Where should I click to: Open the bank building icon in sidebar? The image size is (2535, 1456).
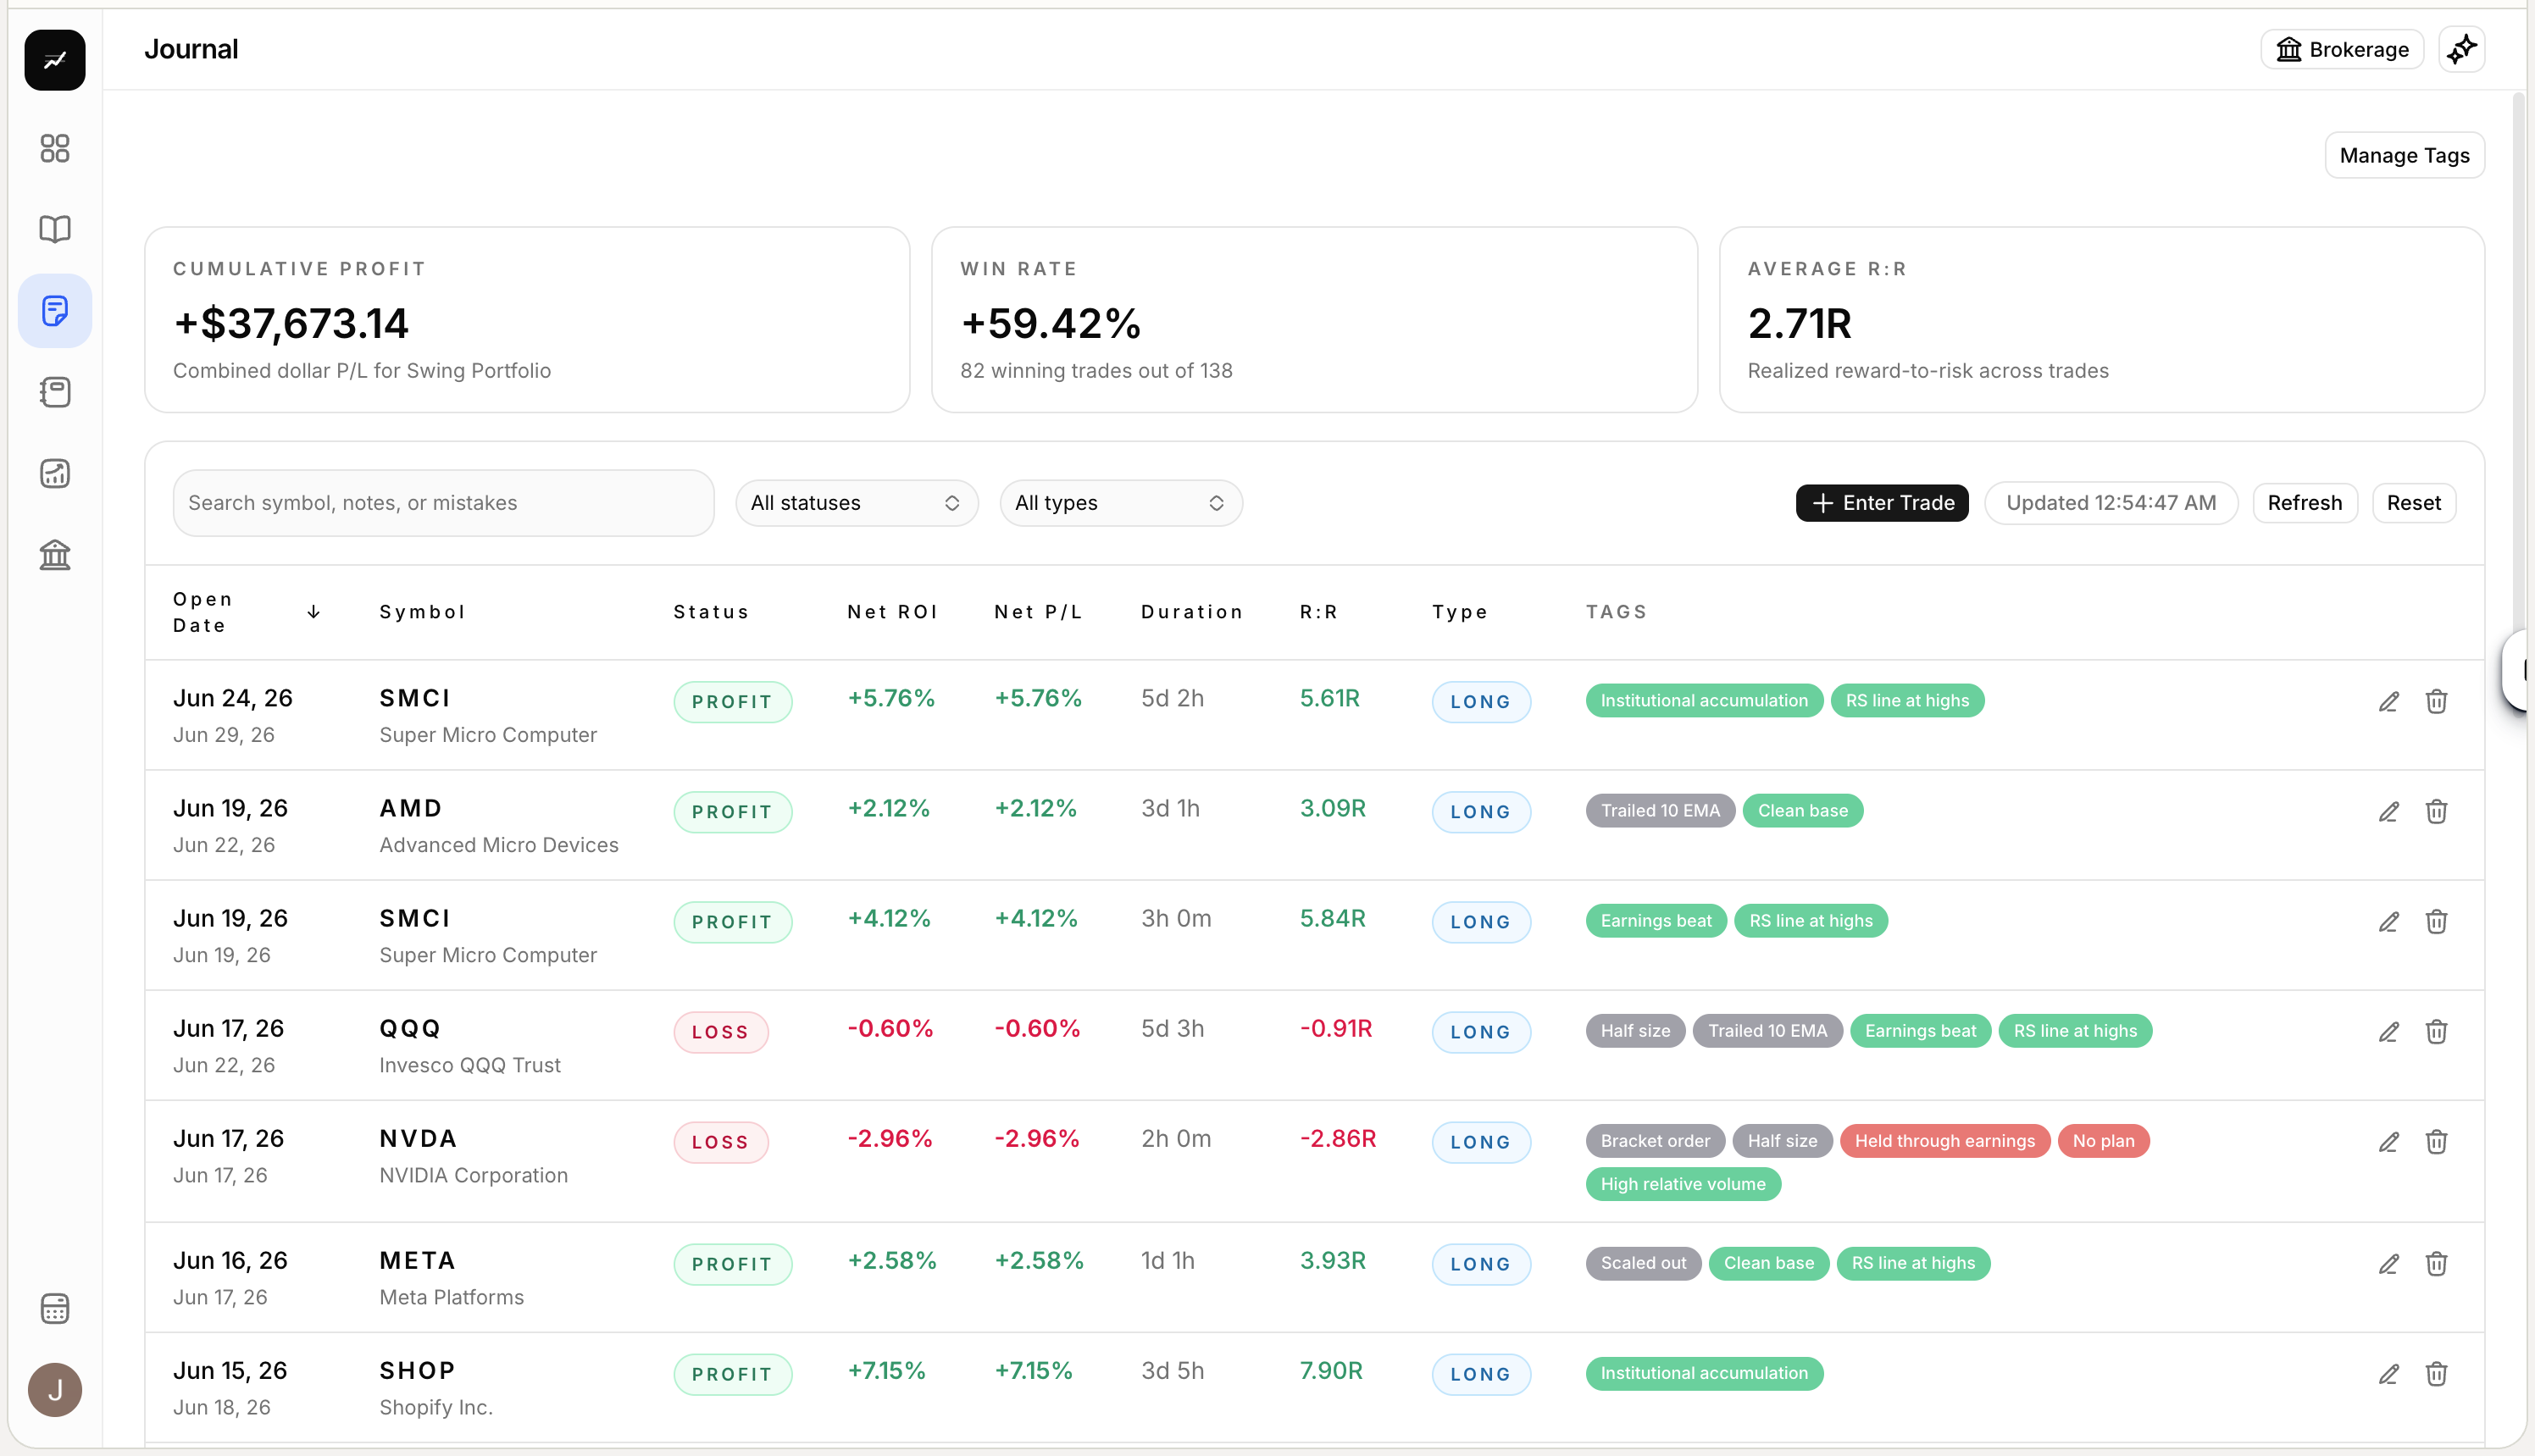click(x=55, y=554)
